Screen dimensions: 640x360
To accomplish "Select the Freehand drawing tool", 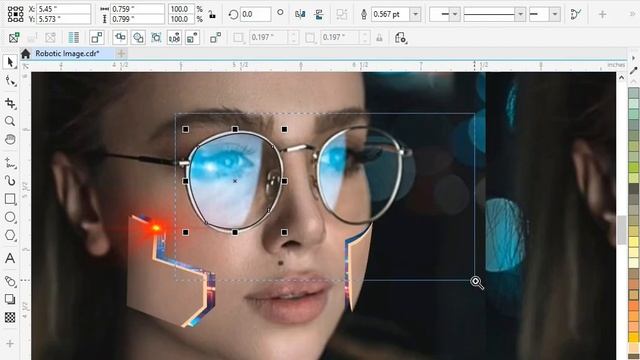I will (x=10, y=163).
